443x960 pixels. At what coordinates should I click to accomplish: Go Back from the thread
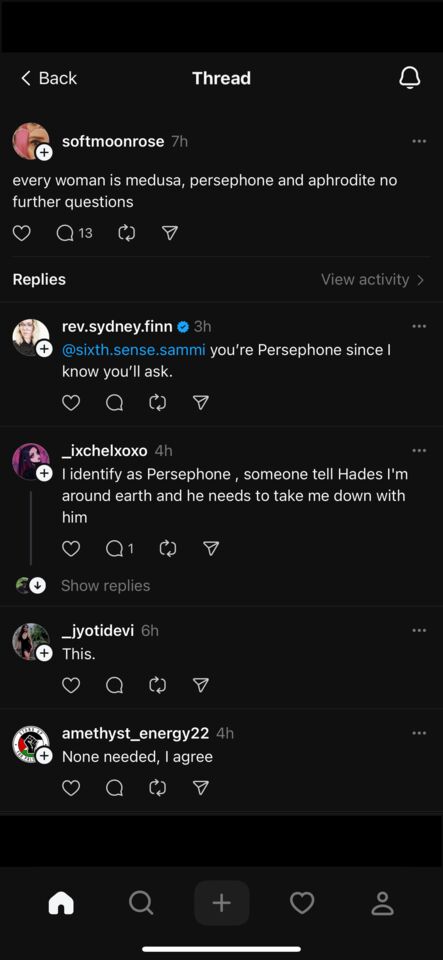coord(49,78)
